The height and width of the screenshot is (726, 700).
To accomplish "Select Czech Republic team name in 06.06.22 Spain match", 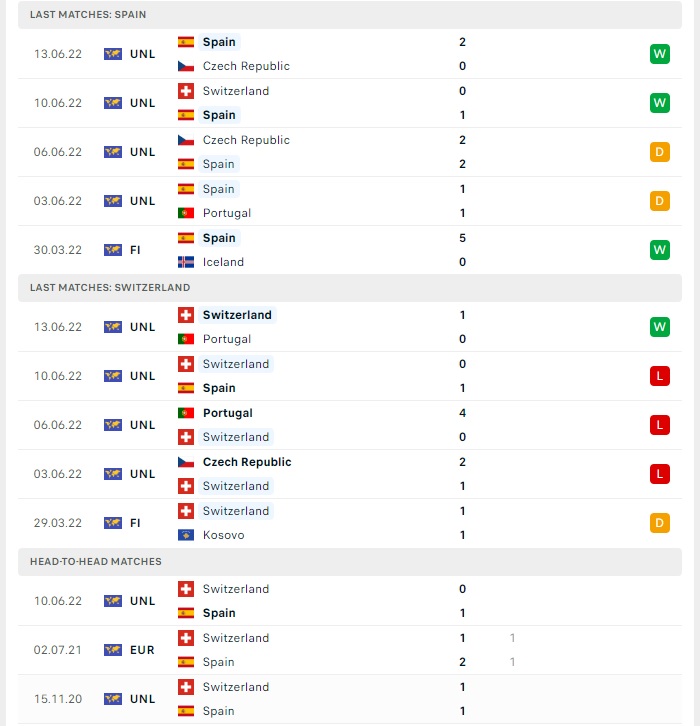I will point(246,140).
